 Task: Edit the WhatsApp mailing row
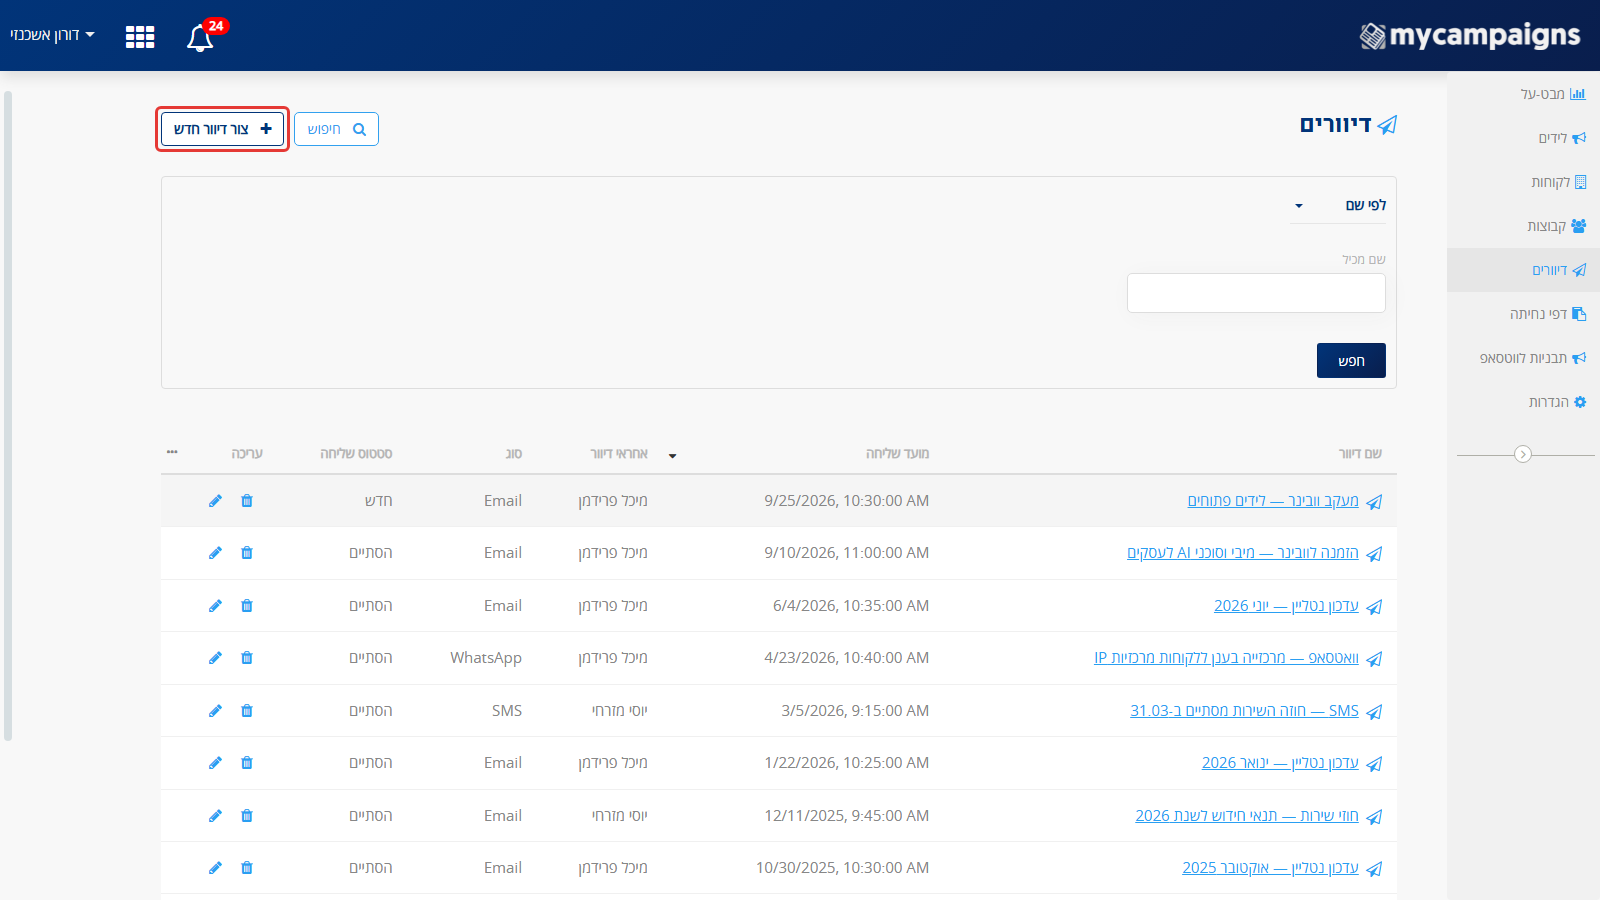[215, 658]
